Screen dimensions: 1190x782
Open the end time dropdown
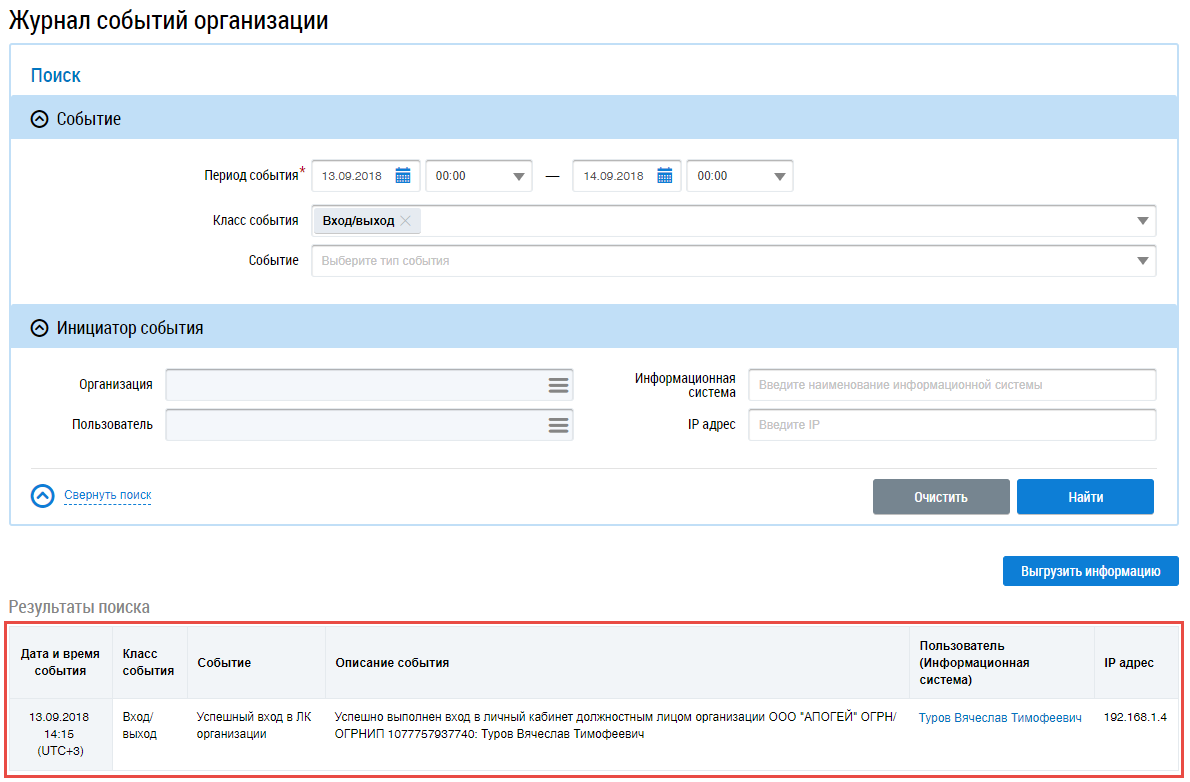779,176
